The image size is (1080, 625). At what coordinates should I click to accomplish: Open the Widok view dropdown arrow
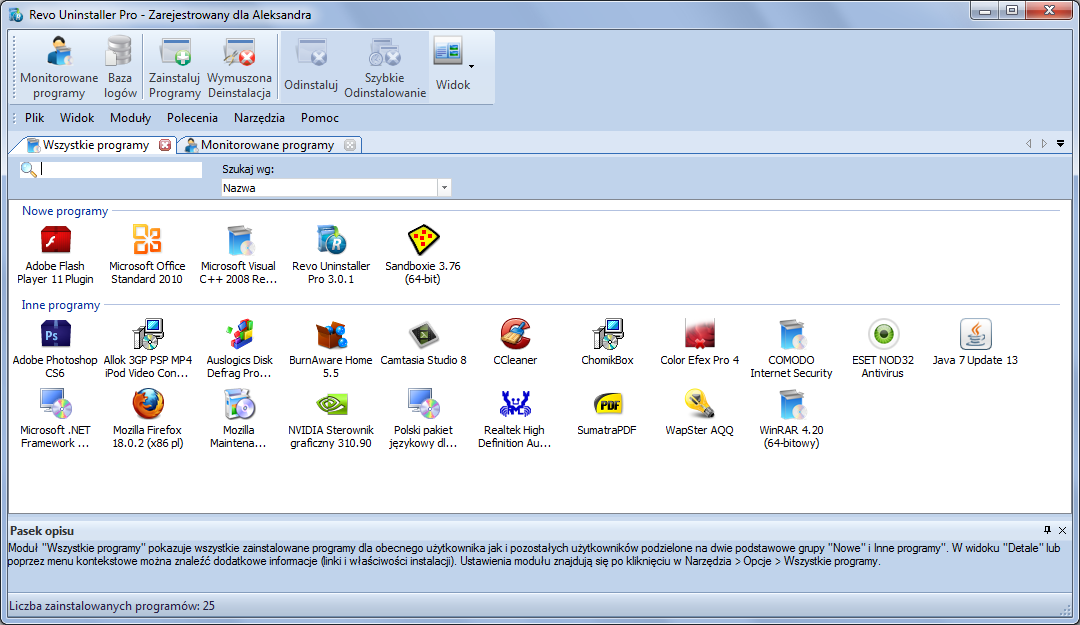pyautogui.click(x=472, y=67)
